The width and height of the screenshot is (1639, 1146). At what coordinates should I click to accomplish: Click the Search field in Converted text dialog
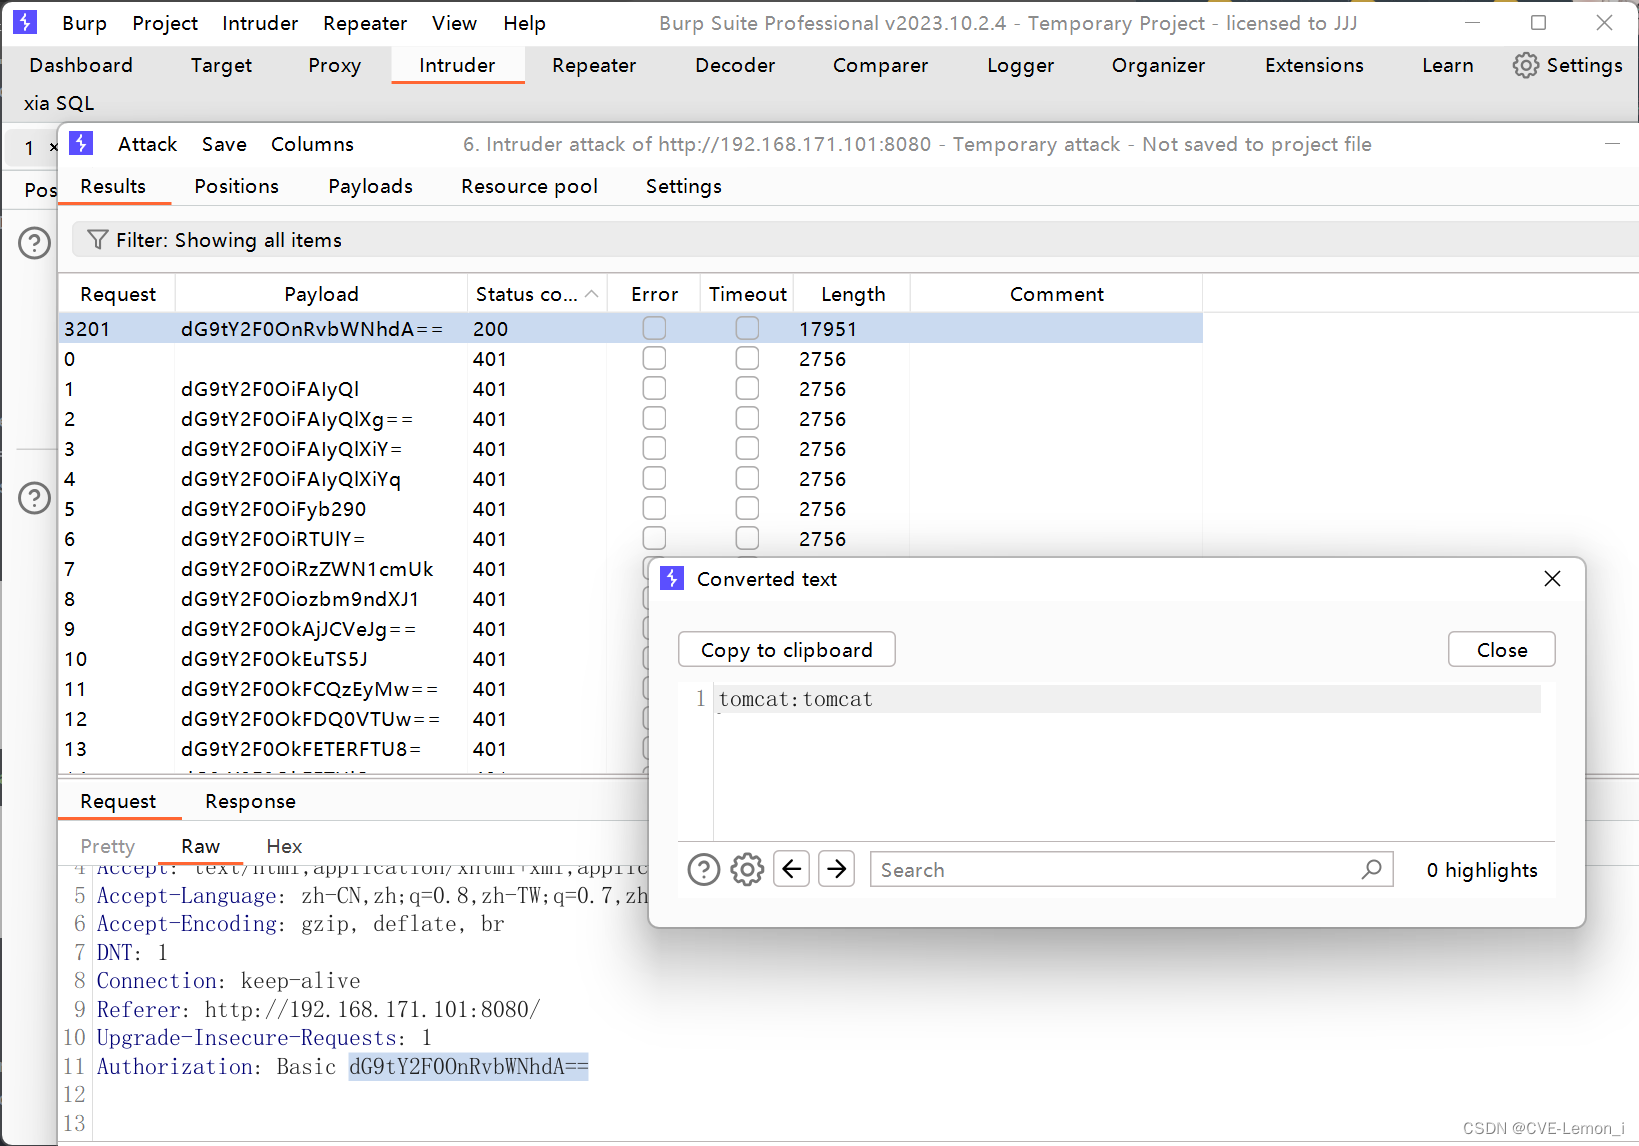[1131, 869]
